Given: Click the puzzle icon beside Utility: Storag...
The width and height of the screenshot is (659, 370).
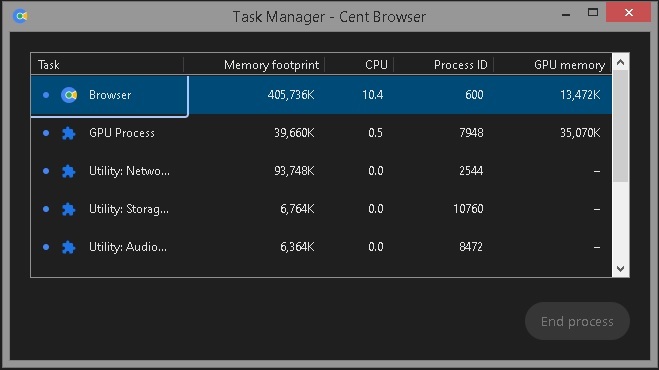Looking at the screenshot, I should [69, 209].
